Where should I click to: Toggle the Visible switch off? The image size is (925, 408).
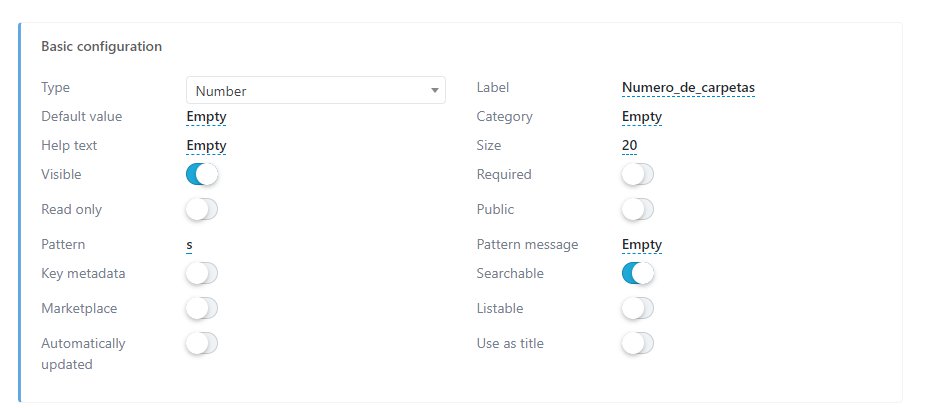pos(202,175)
